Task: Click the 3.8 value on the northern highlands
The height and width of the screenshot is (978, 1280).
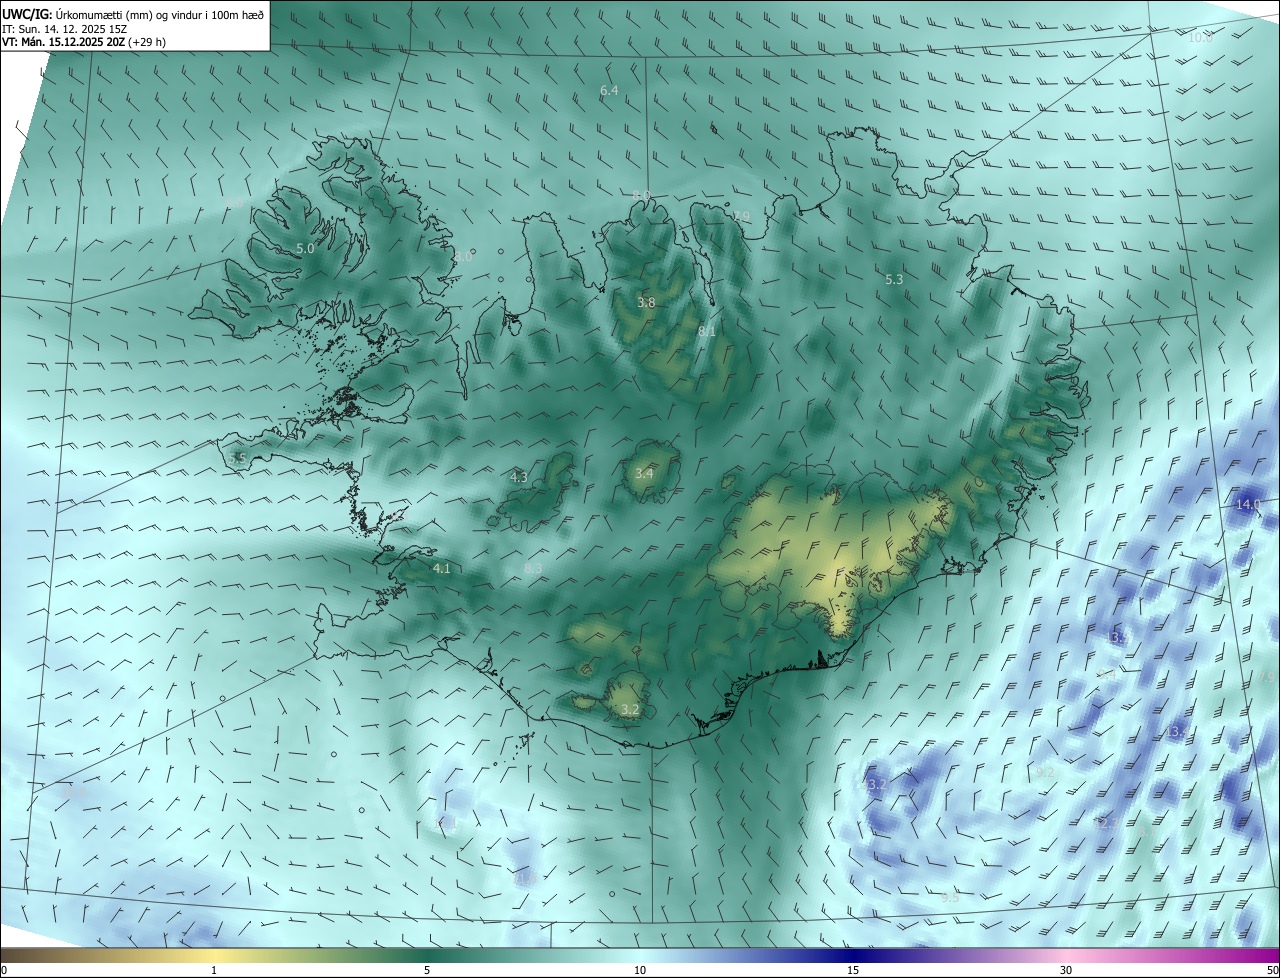Action: click(x=646, y=302)
